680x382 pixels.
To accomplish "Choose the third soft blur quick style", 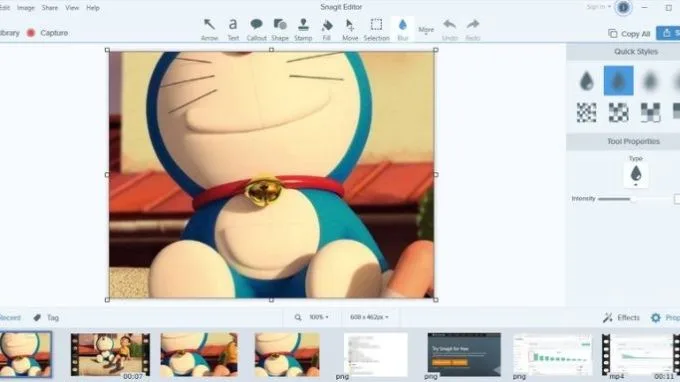I will [651, 81].
